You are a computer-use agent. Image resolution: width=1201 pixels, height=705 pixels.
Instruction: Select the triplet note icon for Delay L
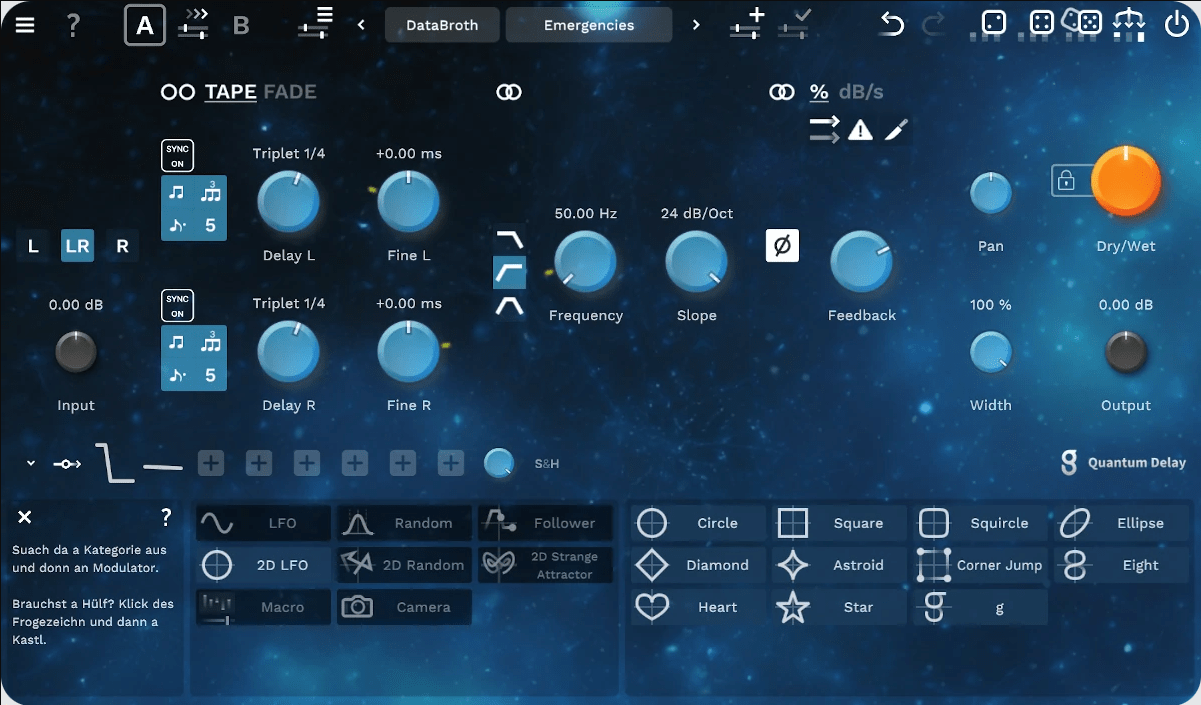pos(210,192)
